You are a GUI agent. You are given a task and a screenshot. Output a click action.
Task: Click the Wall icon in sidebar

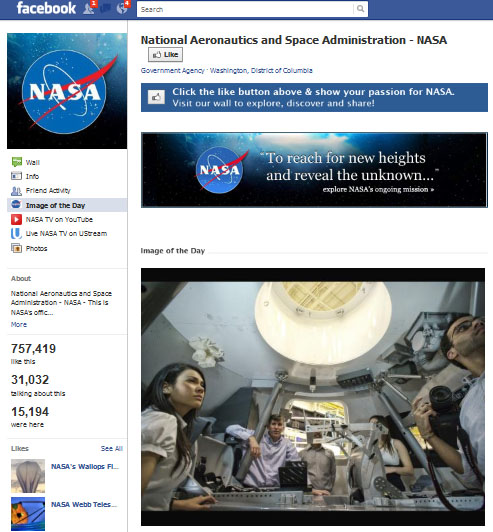coord(17,162)
